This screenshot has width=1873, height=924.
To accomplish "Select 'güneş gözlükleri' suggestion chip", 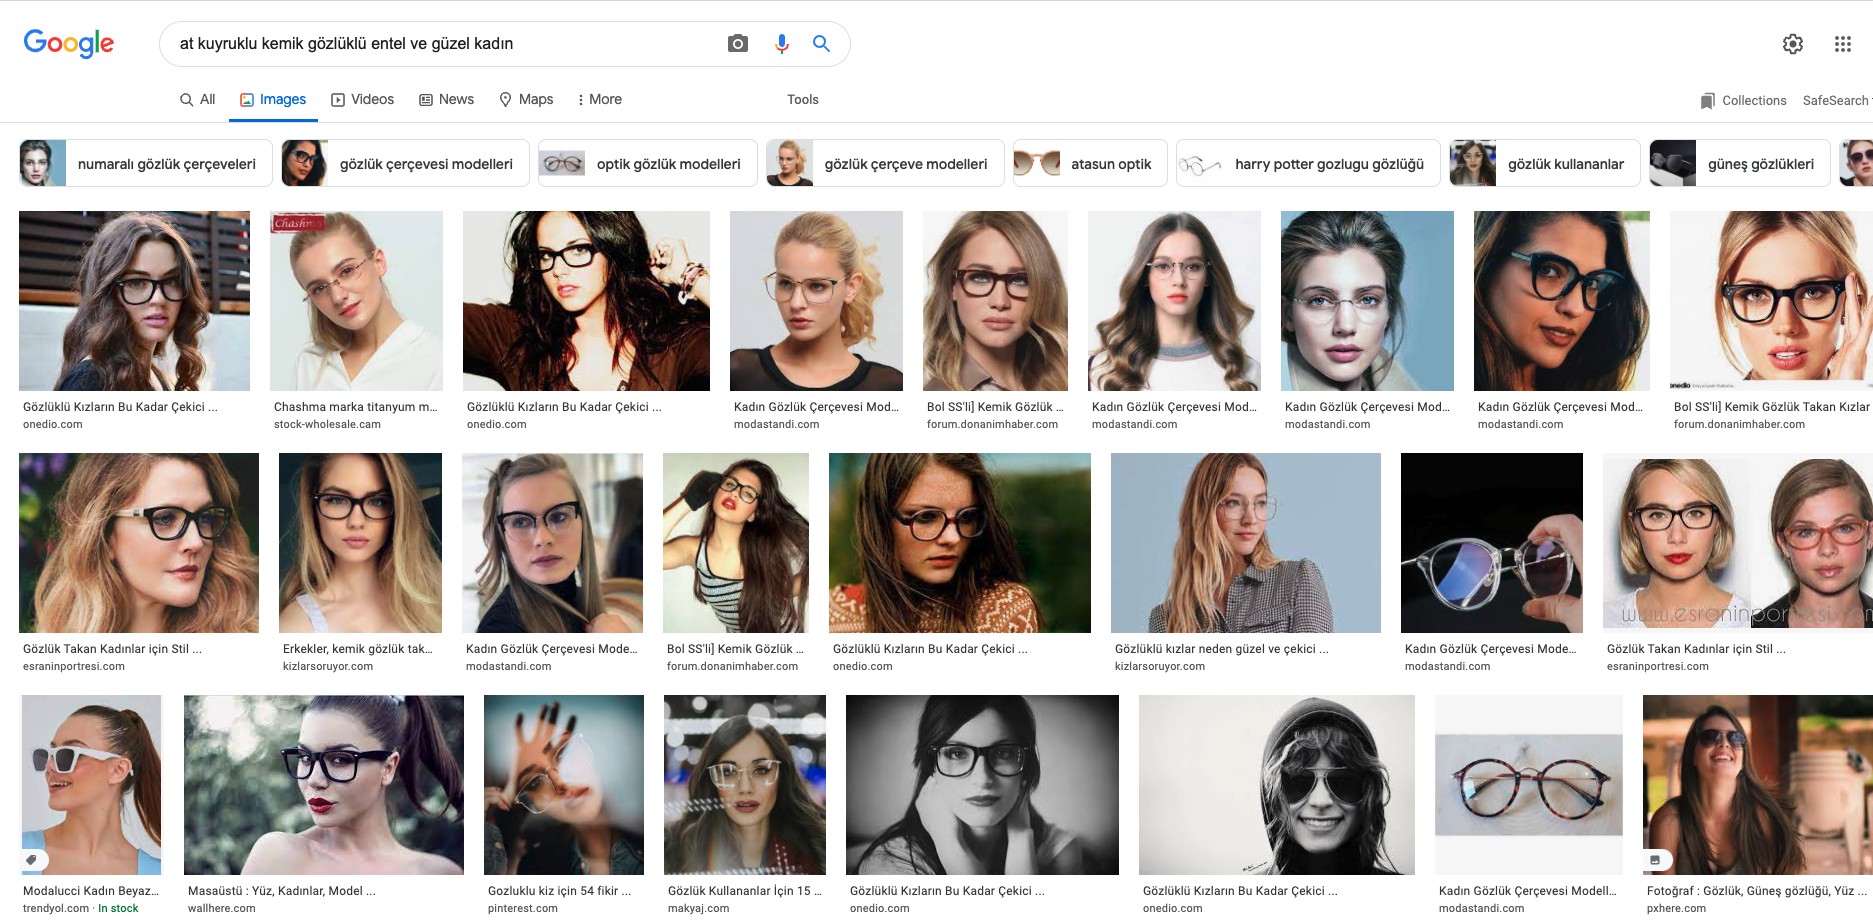I will pyautogui.click(x=1739, y=163).
